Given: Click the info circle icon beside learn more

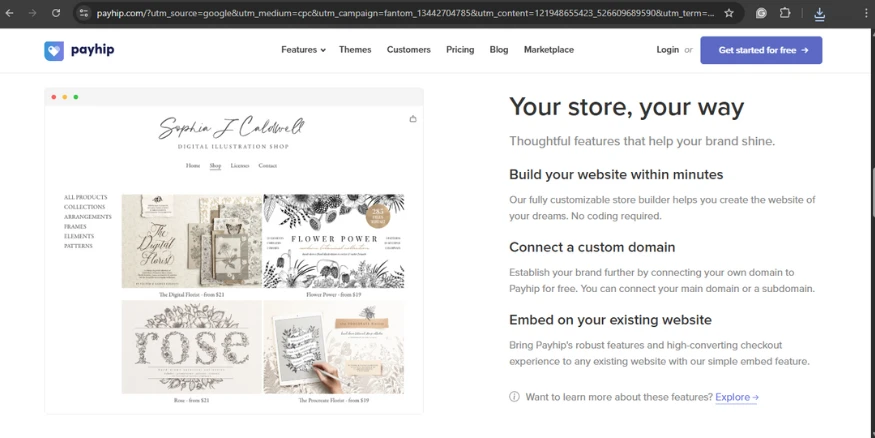Looking at the screenshot, I should [x=514, y=397].
